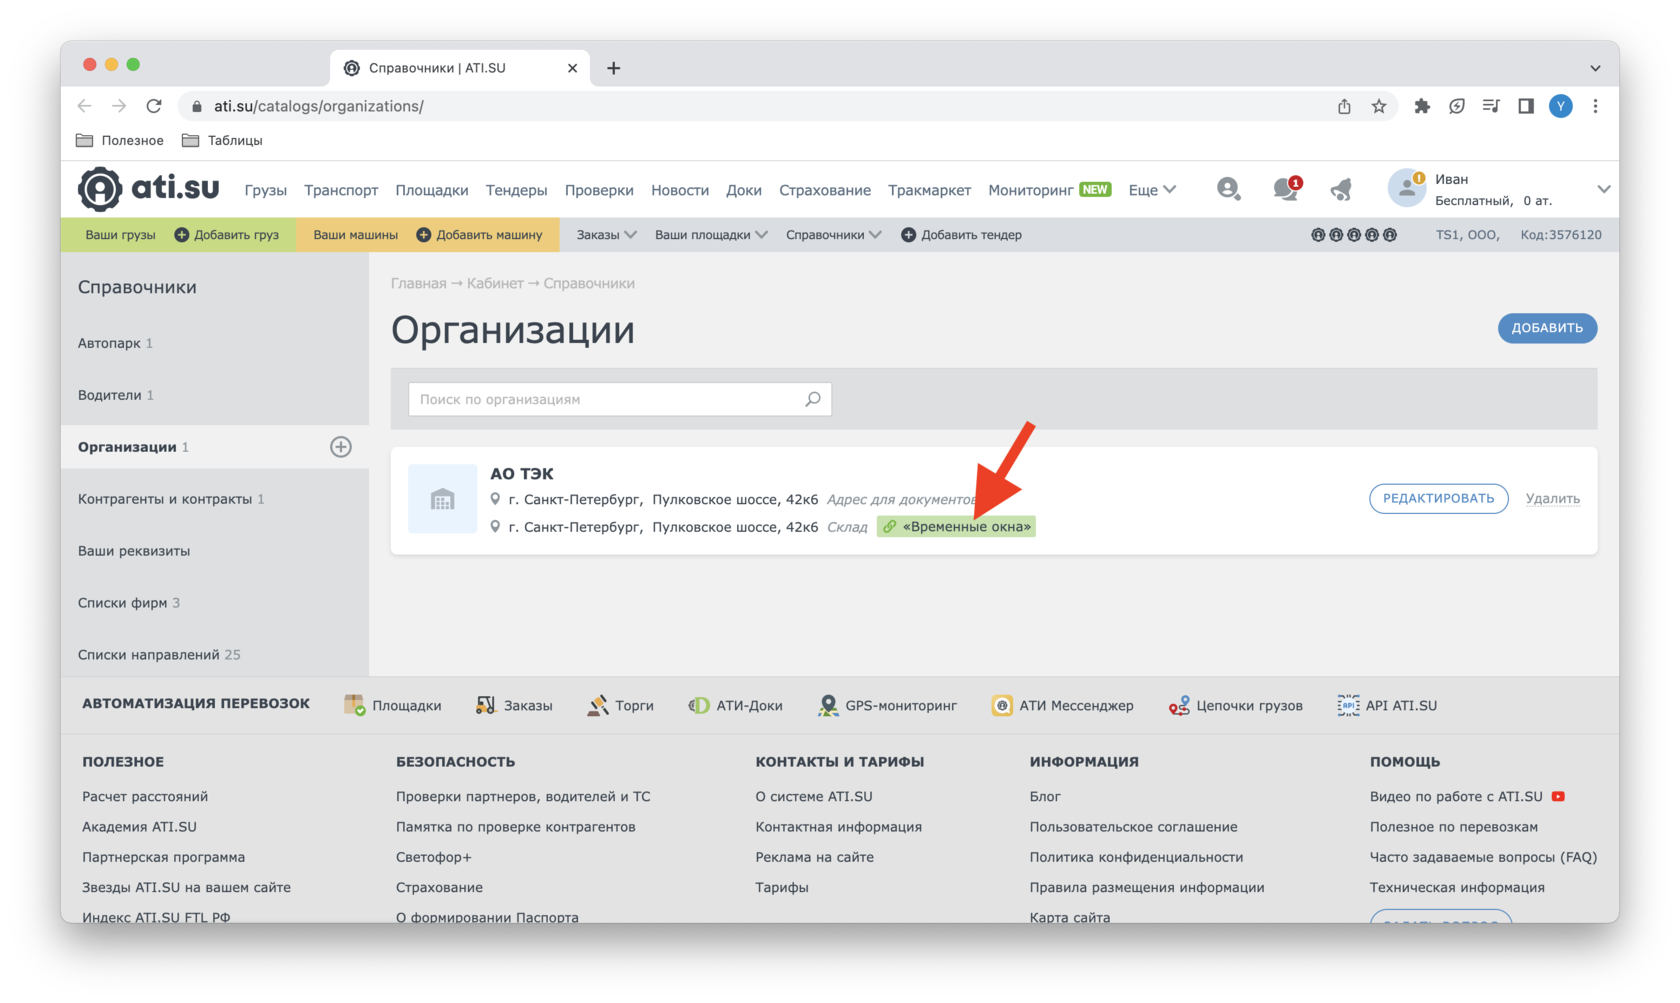Open Тарифы footer link
This screenshot has width=1680, height=1003.
pos(782,887)
